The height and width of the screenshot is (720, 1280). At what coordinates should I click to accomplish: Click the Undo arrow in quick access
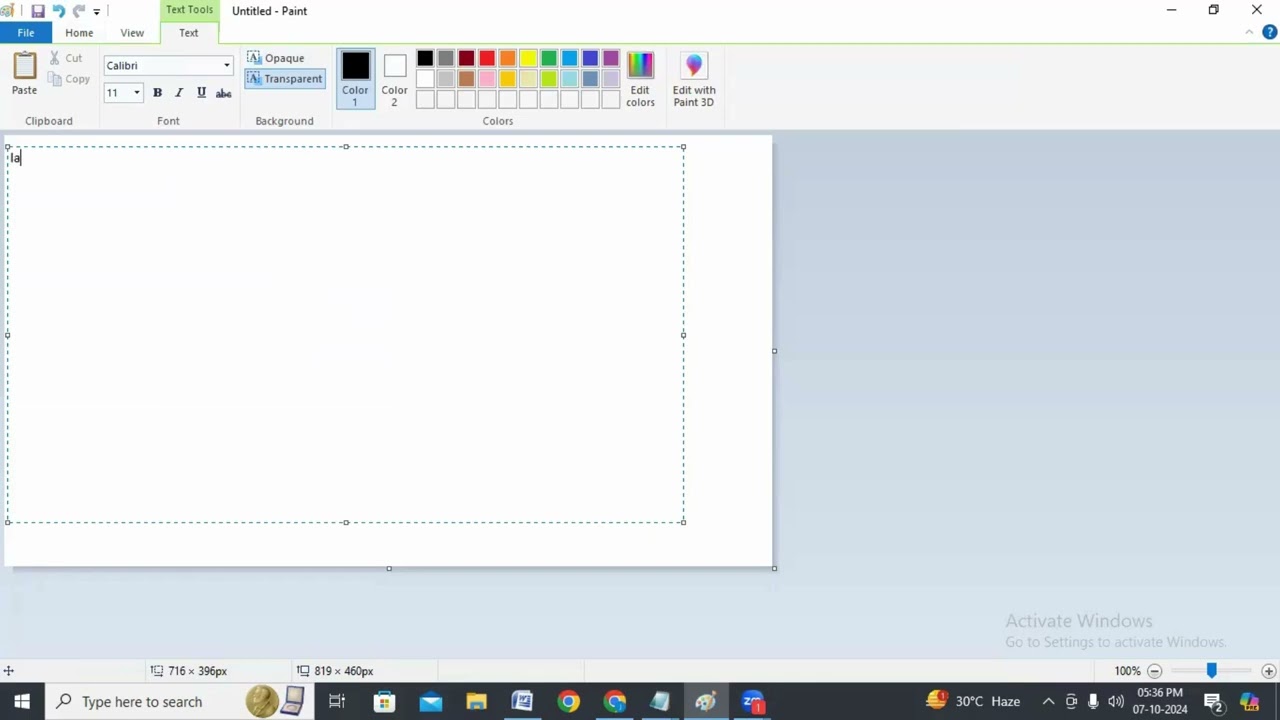58,11
